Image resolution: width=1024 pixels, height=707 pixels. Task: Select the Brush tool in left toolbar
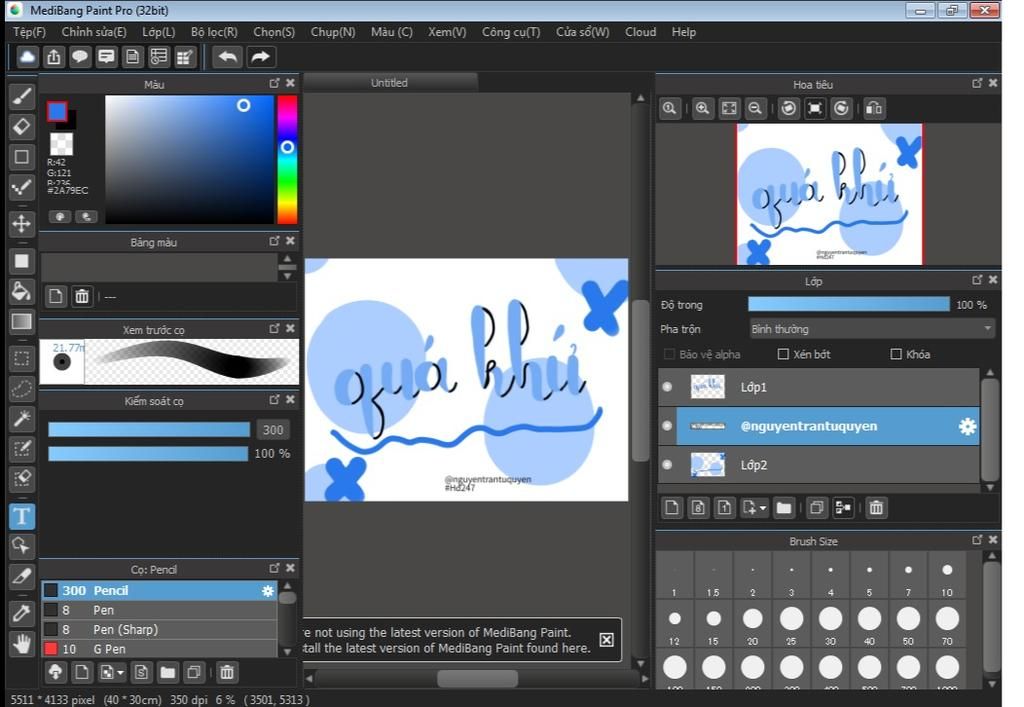22,97
